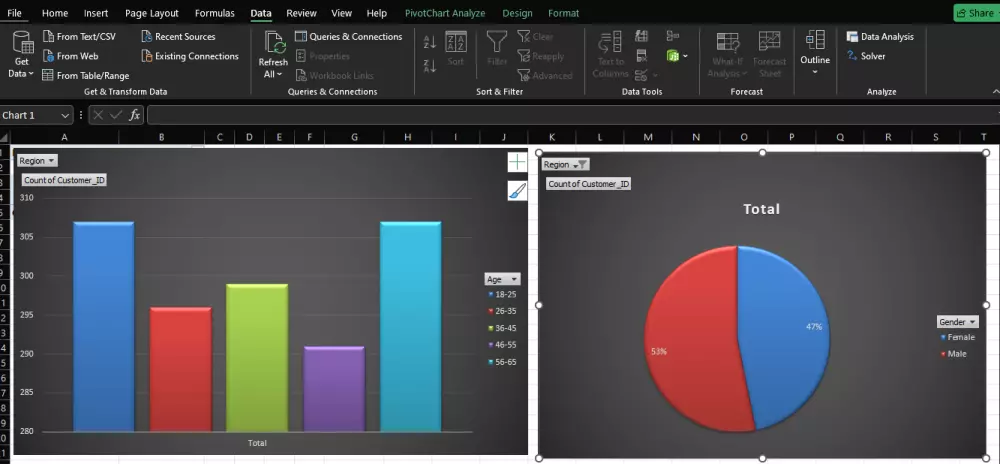Screen dimensions: 1000x464
Task: Click Chart Styles paintbrush button
Action: pyautogui.click(x=517, y=191)
